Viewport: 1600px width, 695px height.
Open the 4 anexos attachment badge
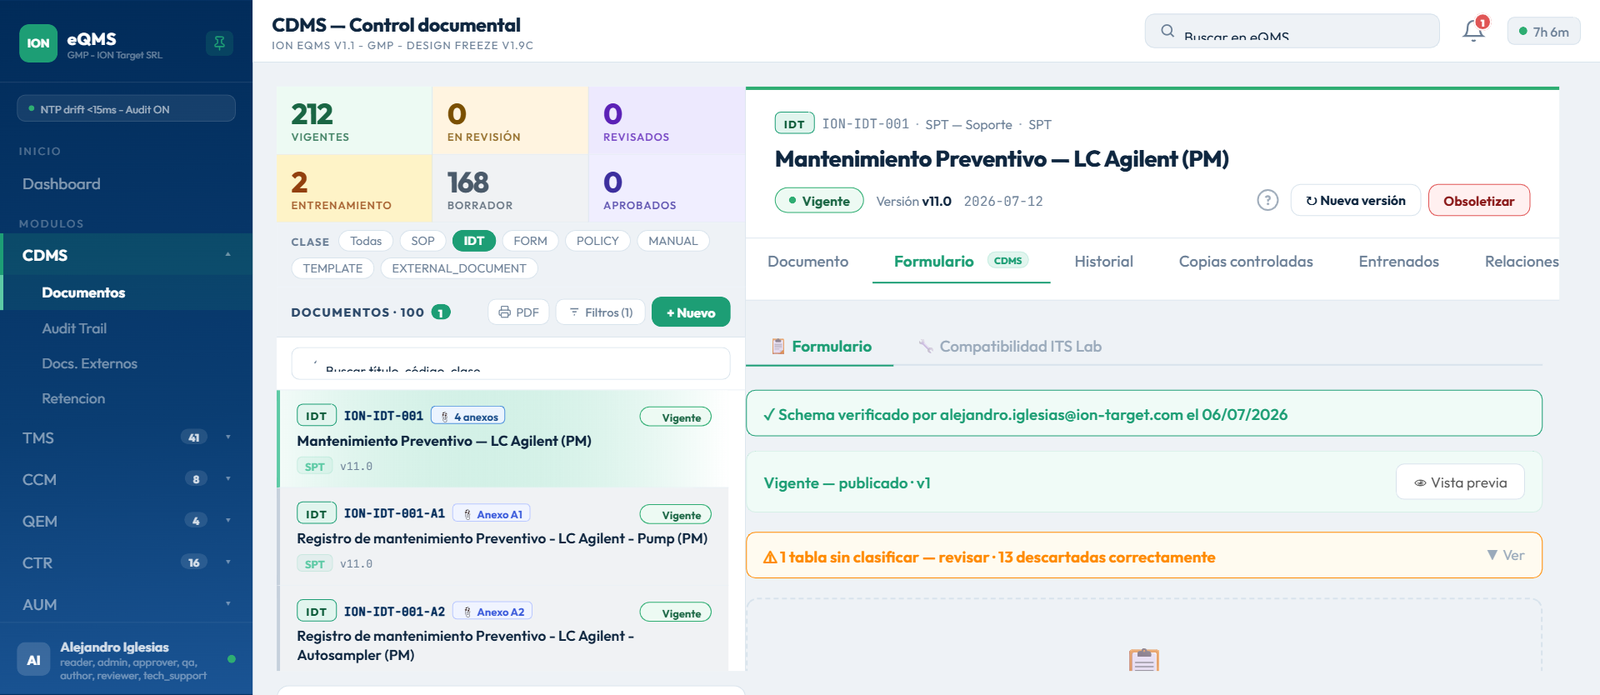pyautogui.click(x=468, y=416)
